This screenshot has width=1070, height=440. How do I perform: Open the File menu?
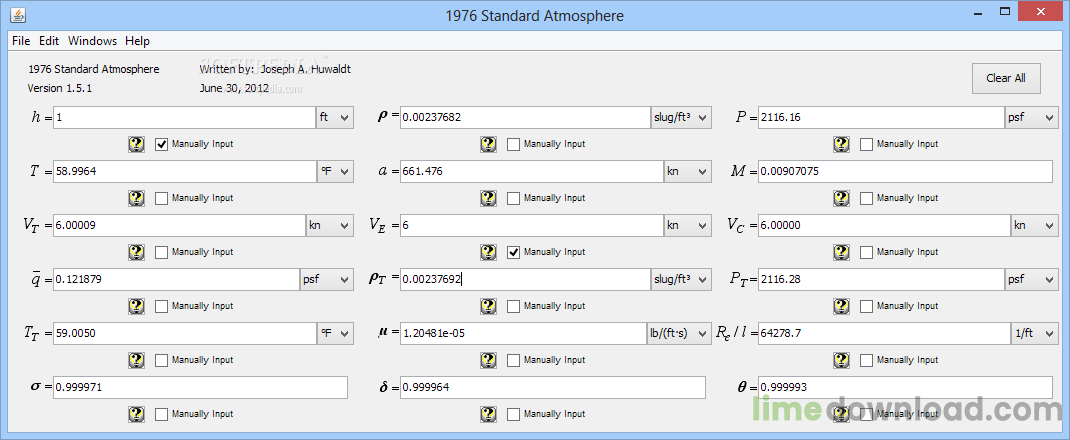pyautogui.click(x=21, y=41)
